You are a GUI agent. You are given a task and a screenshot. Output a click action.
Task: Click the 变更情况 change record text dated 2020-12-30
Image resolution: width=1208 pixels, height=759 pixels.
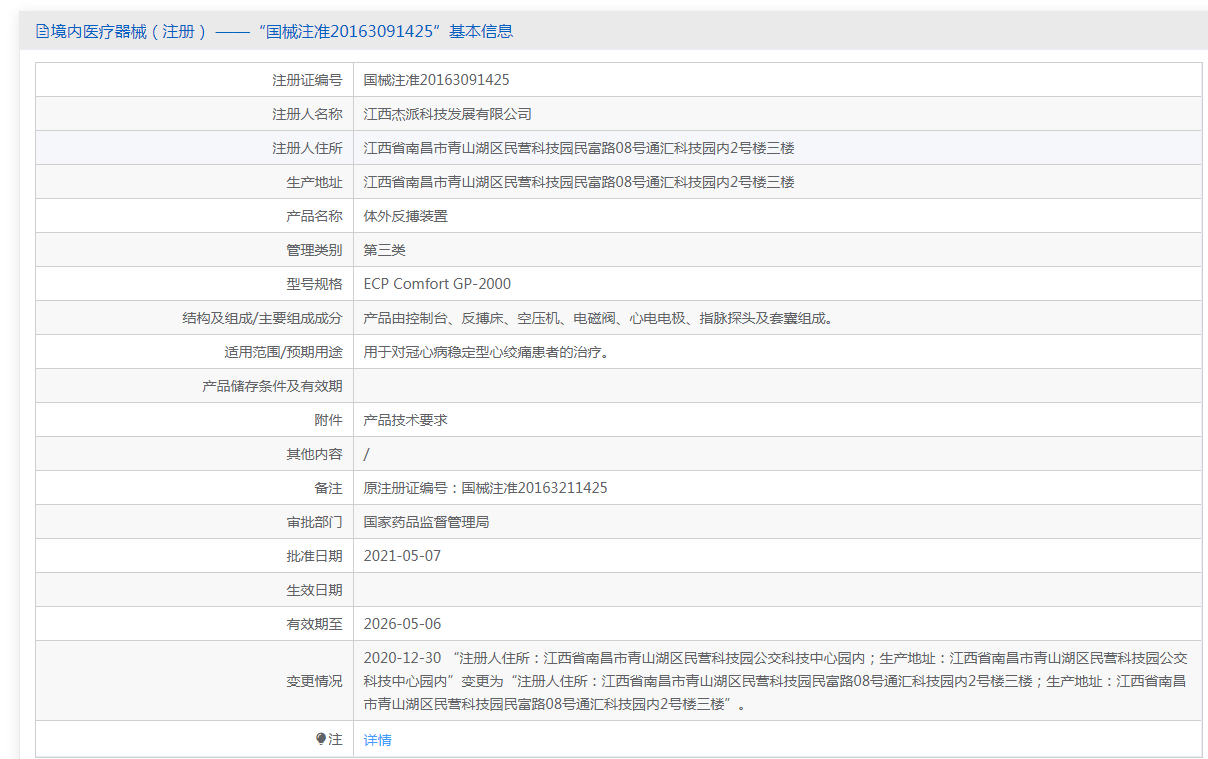(776, 681)
